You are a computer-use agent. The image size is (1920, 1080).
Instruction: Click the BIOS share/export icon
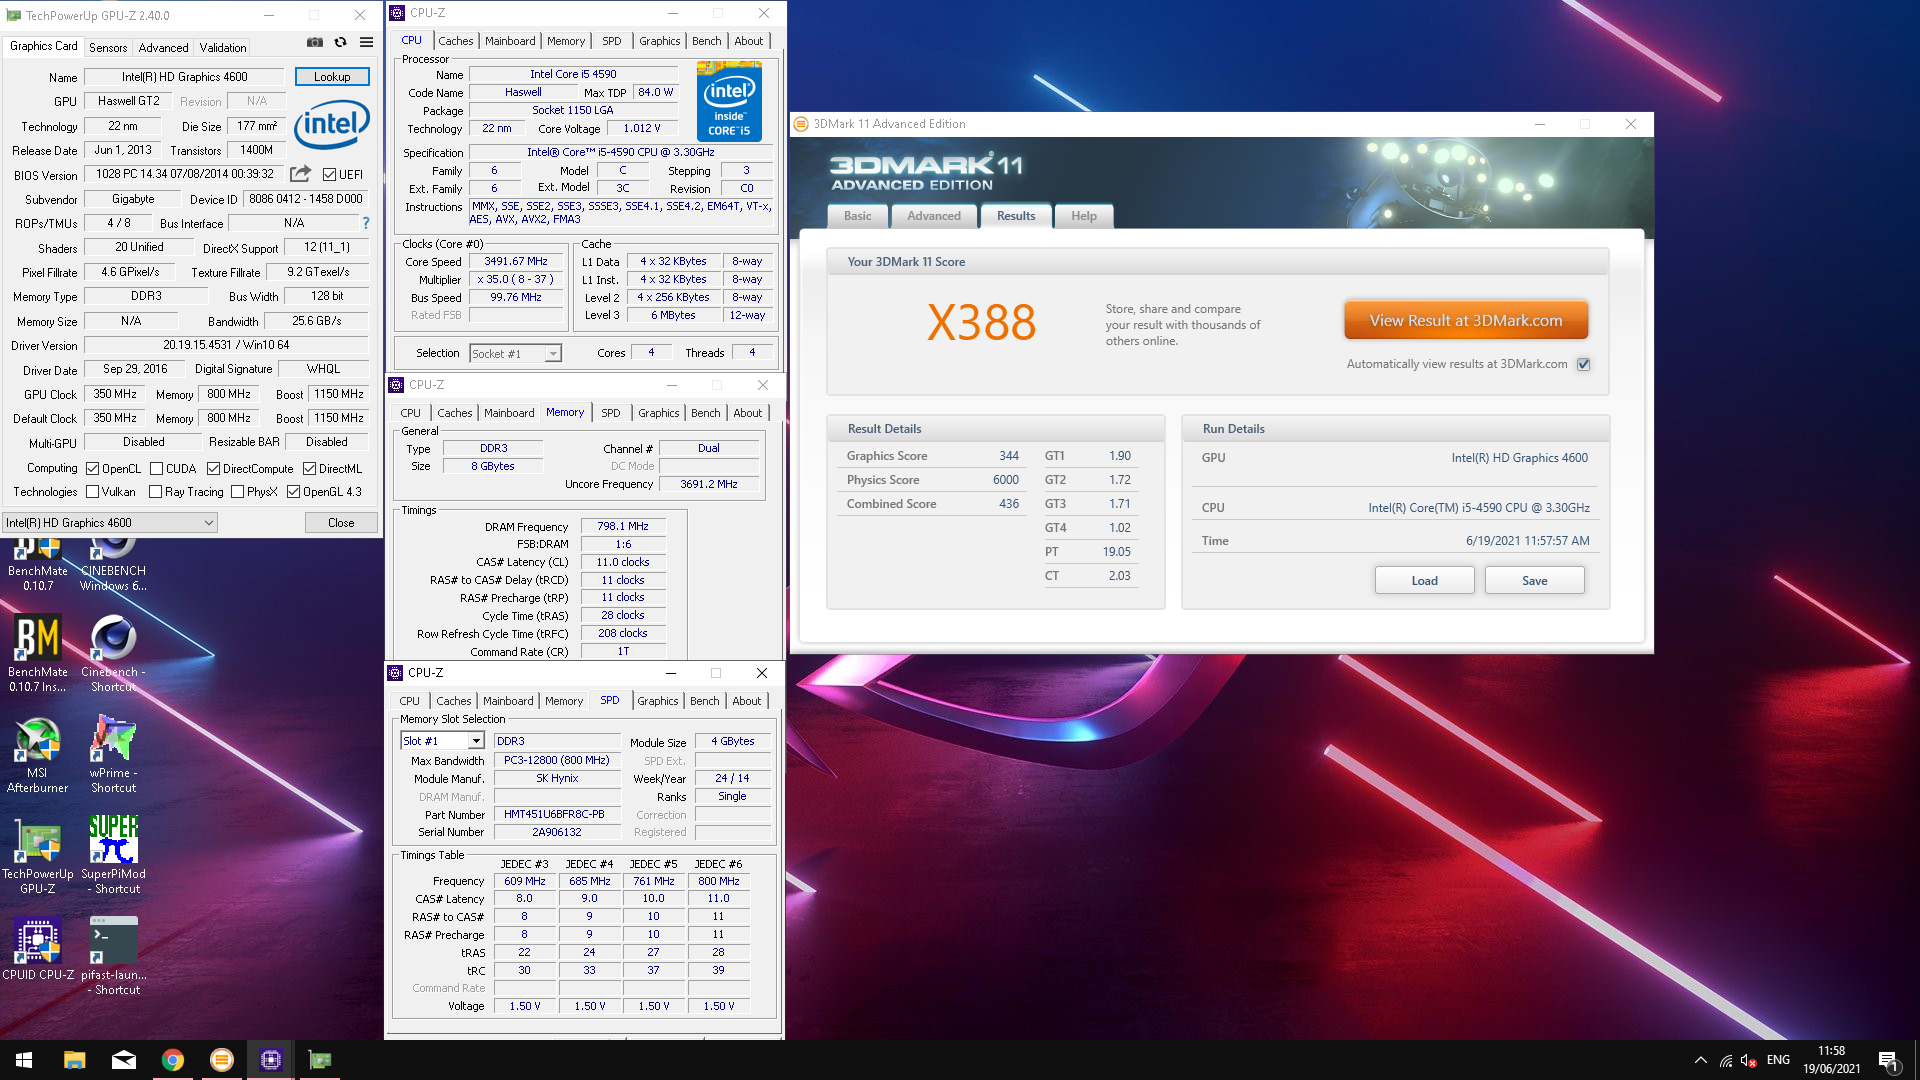point(300,174)
